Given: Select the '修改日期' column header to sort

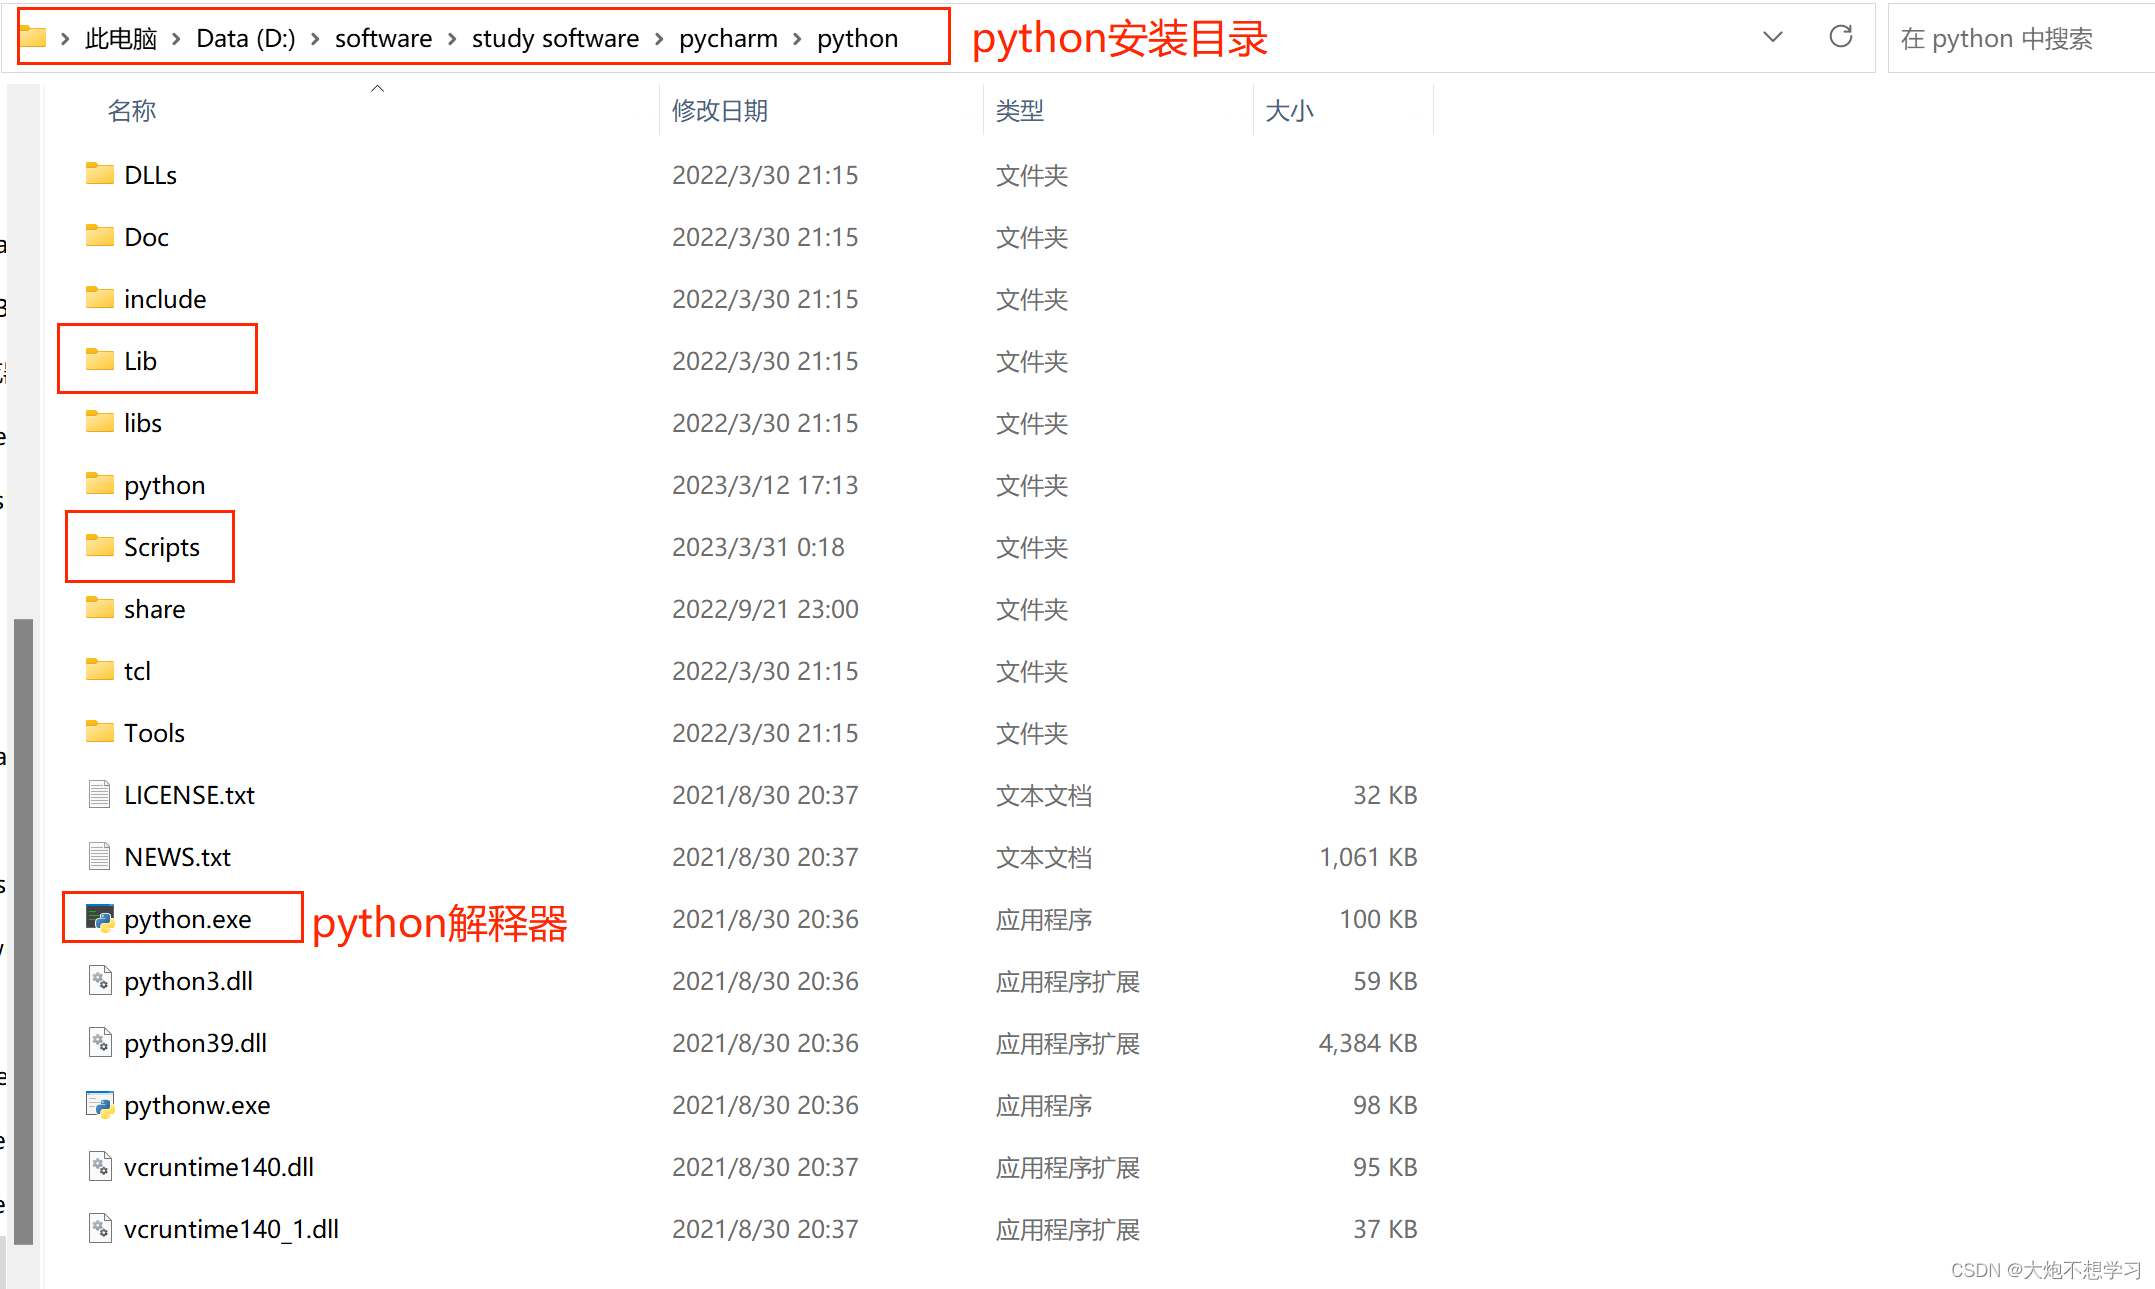Looking at the screenshot, I should tap(718, 107).
